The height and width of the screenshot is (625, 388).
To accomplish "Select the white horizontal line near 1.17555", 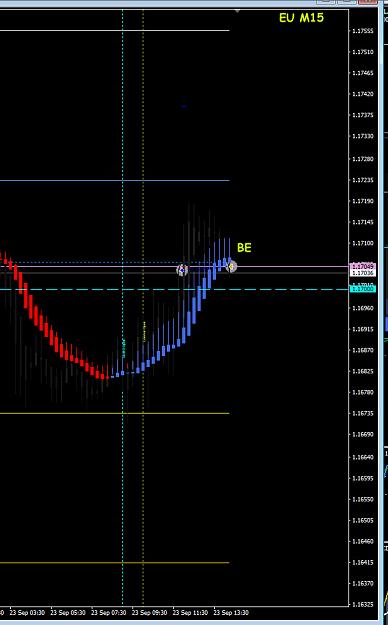I will [115, 30].
